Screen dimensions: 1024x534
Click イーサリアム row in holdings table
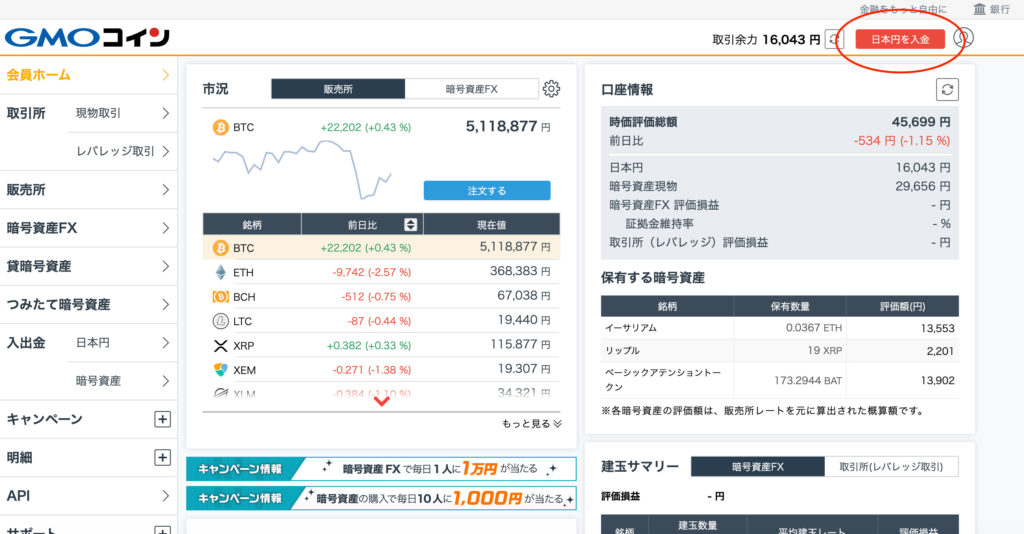click(x=780, y=328)
